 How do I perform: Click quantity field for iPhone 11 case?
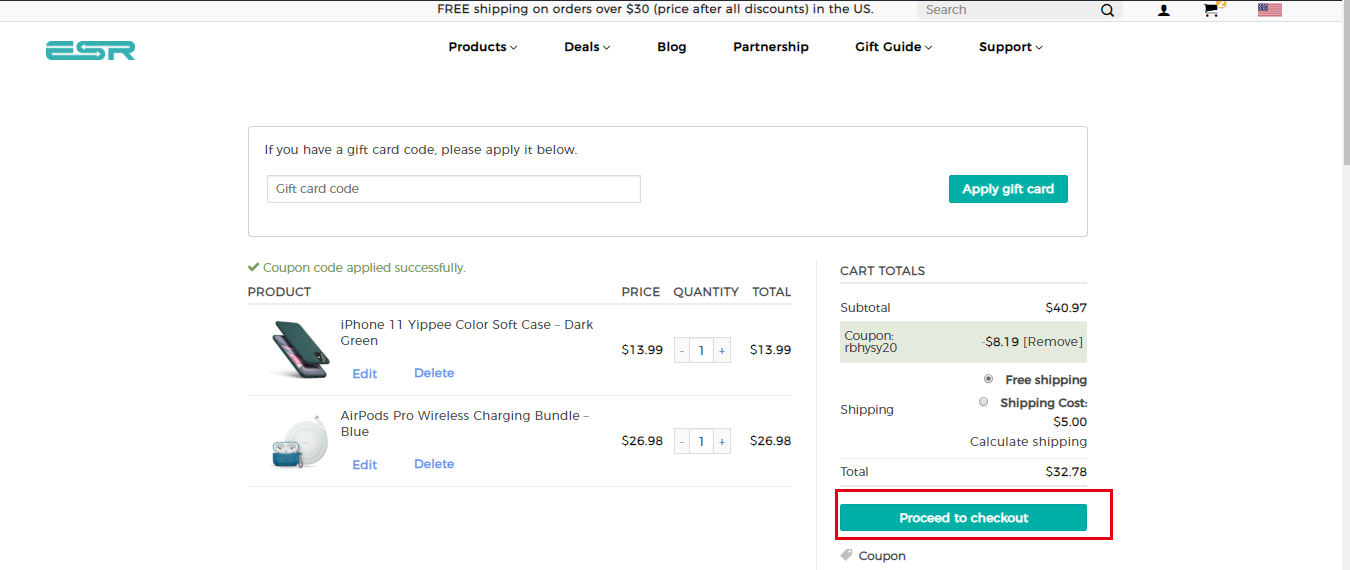(x=702, y=350)
